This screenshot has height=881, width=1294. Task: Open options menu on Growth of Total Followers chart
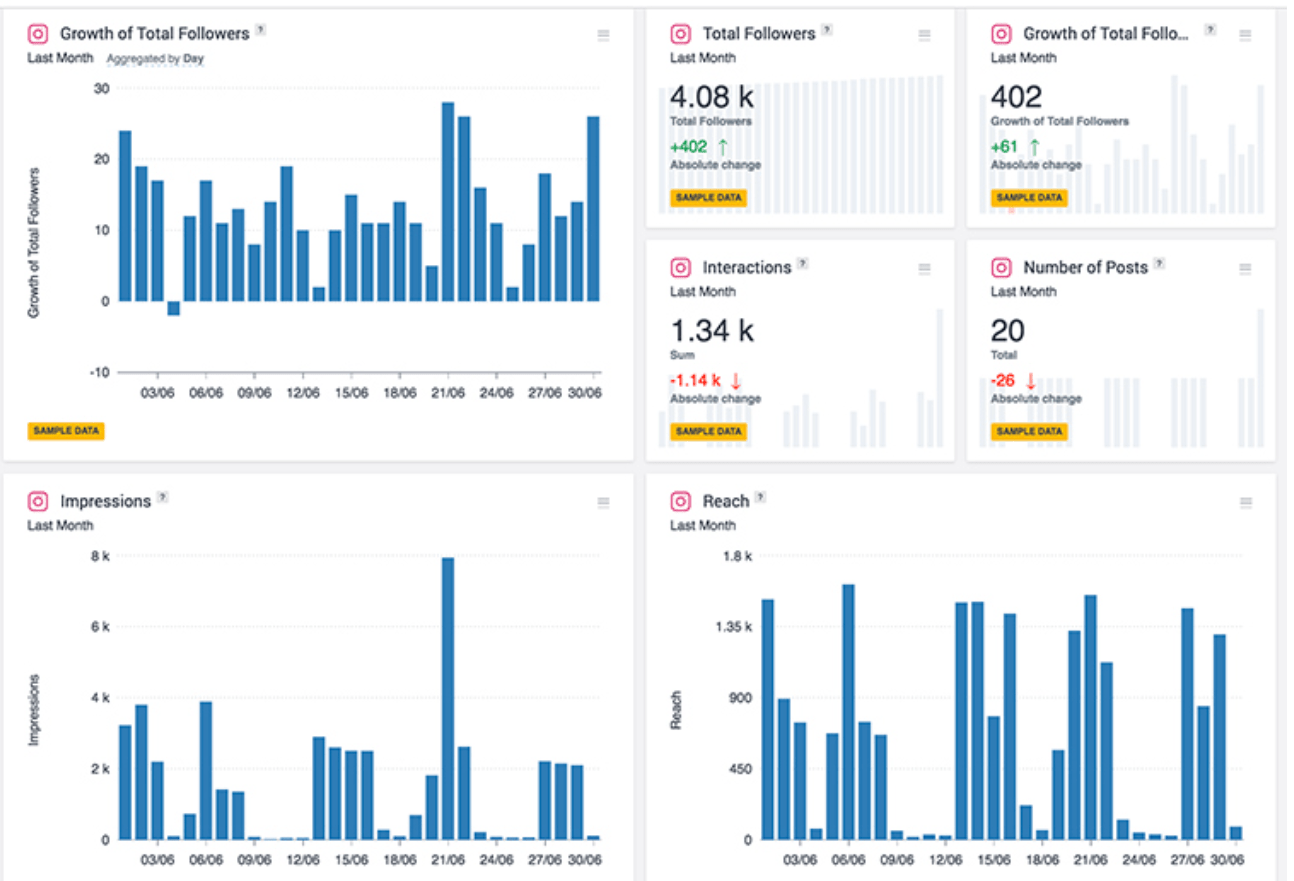coord(604,34)
